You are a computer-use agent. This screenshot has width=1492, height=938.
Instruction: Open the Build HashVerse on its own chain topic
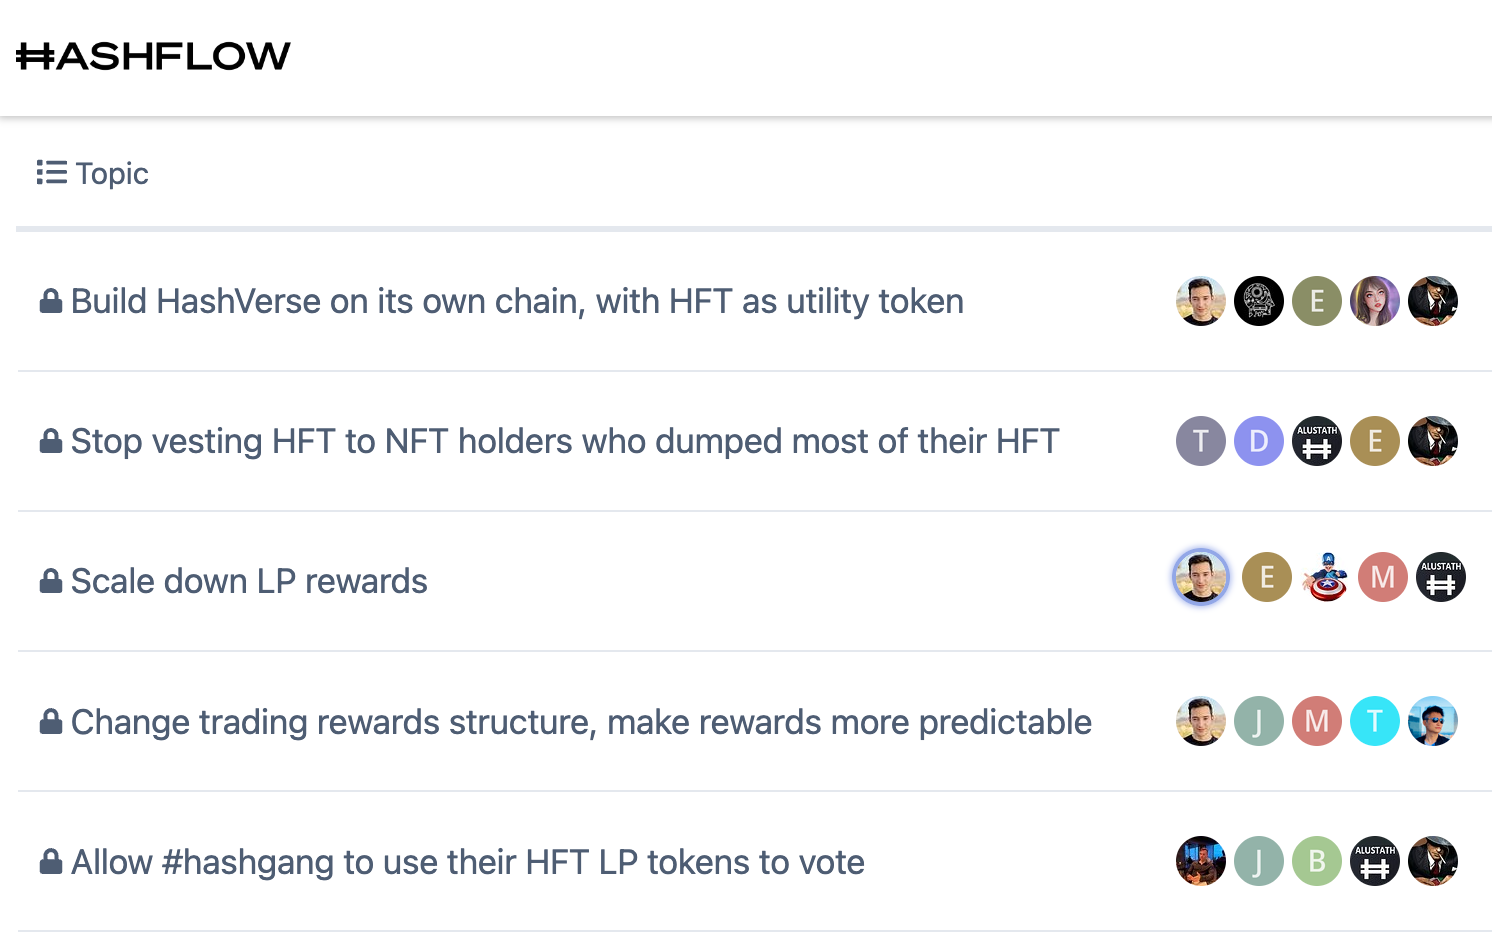[x=517, y=301]
